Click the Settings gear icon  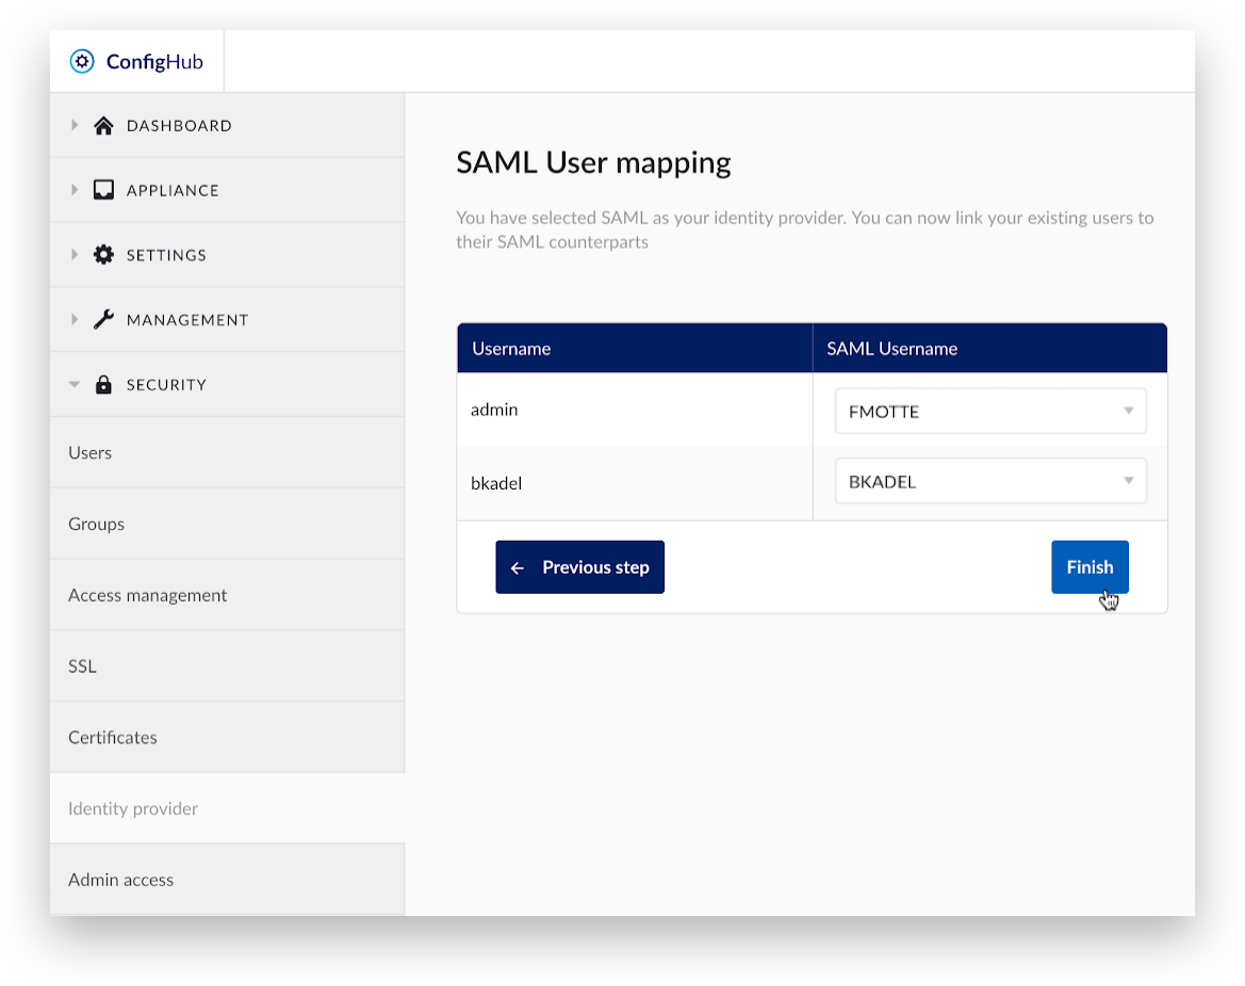pos(103,255)
